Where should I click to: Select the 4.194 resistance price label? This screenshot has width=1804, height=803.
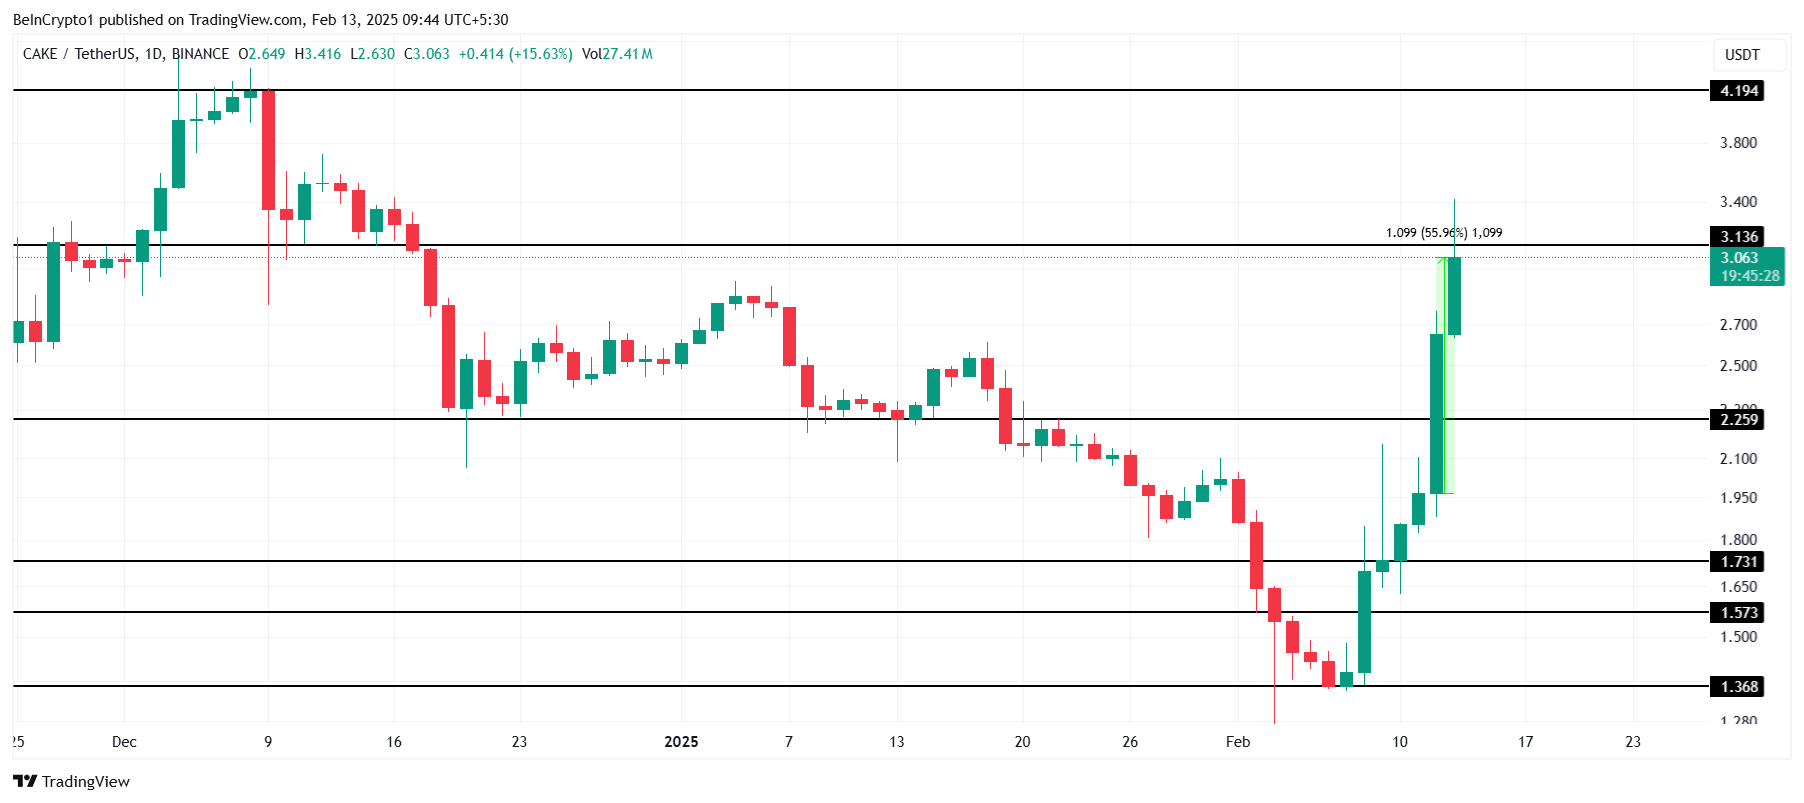click(x=1738, y=91)
